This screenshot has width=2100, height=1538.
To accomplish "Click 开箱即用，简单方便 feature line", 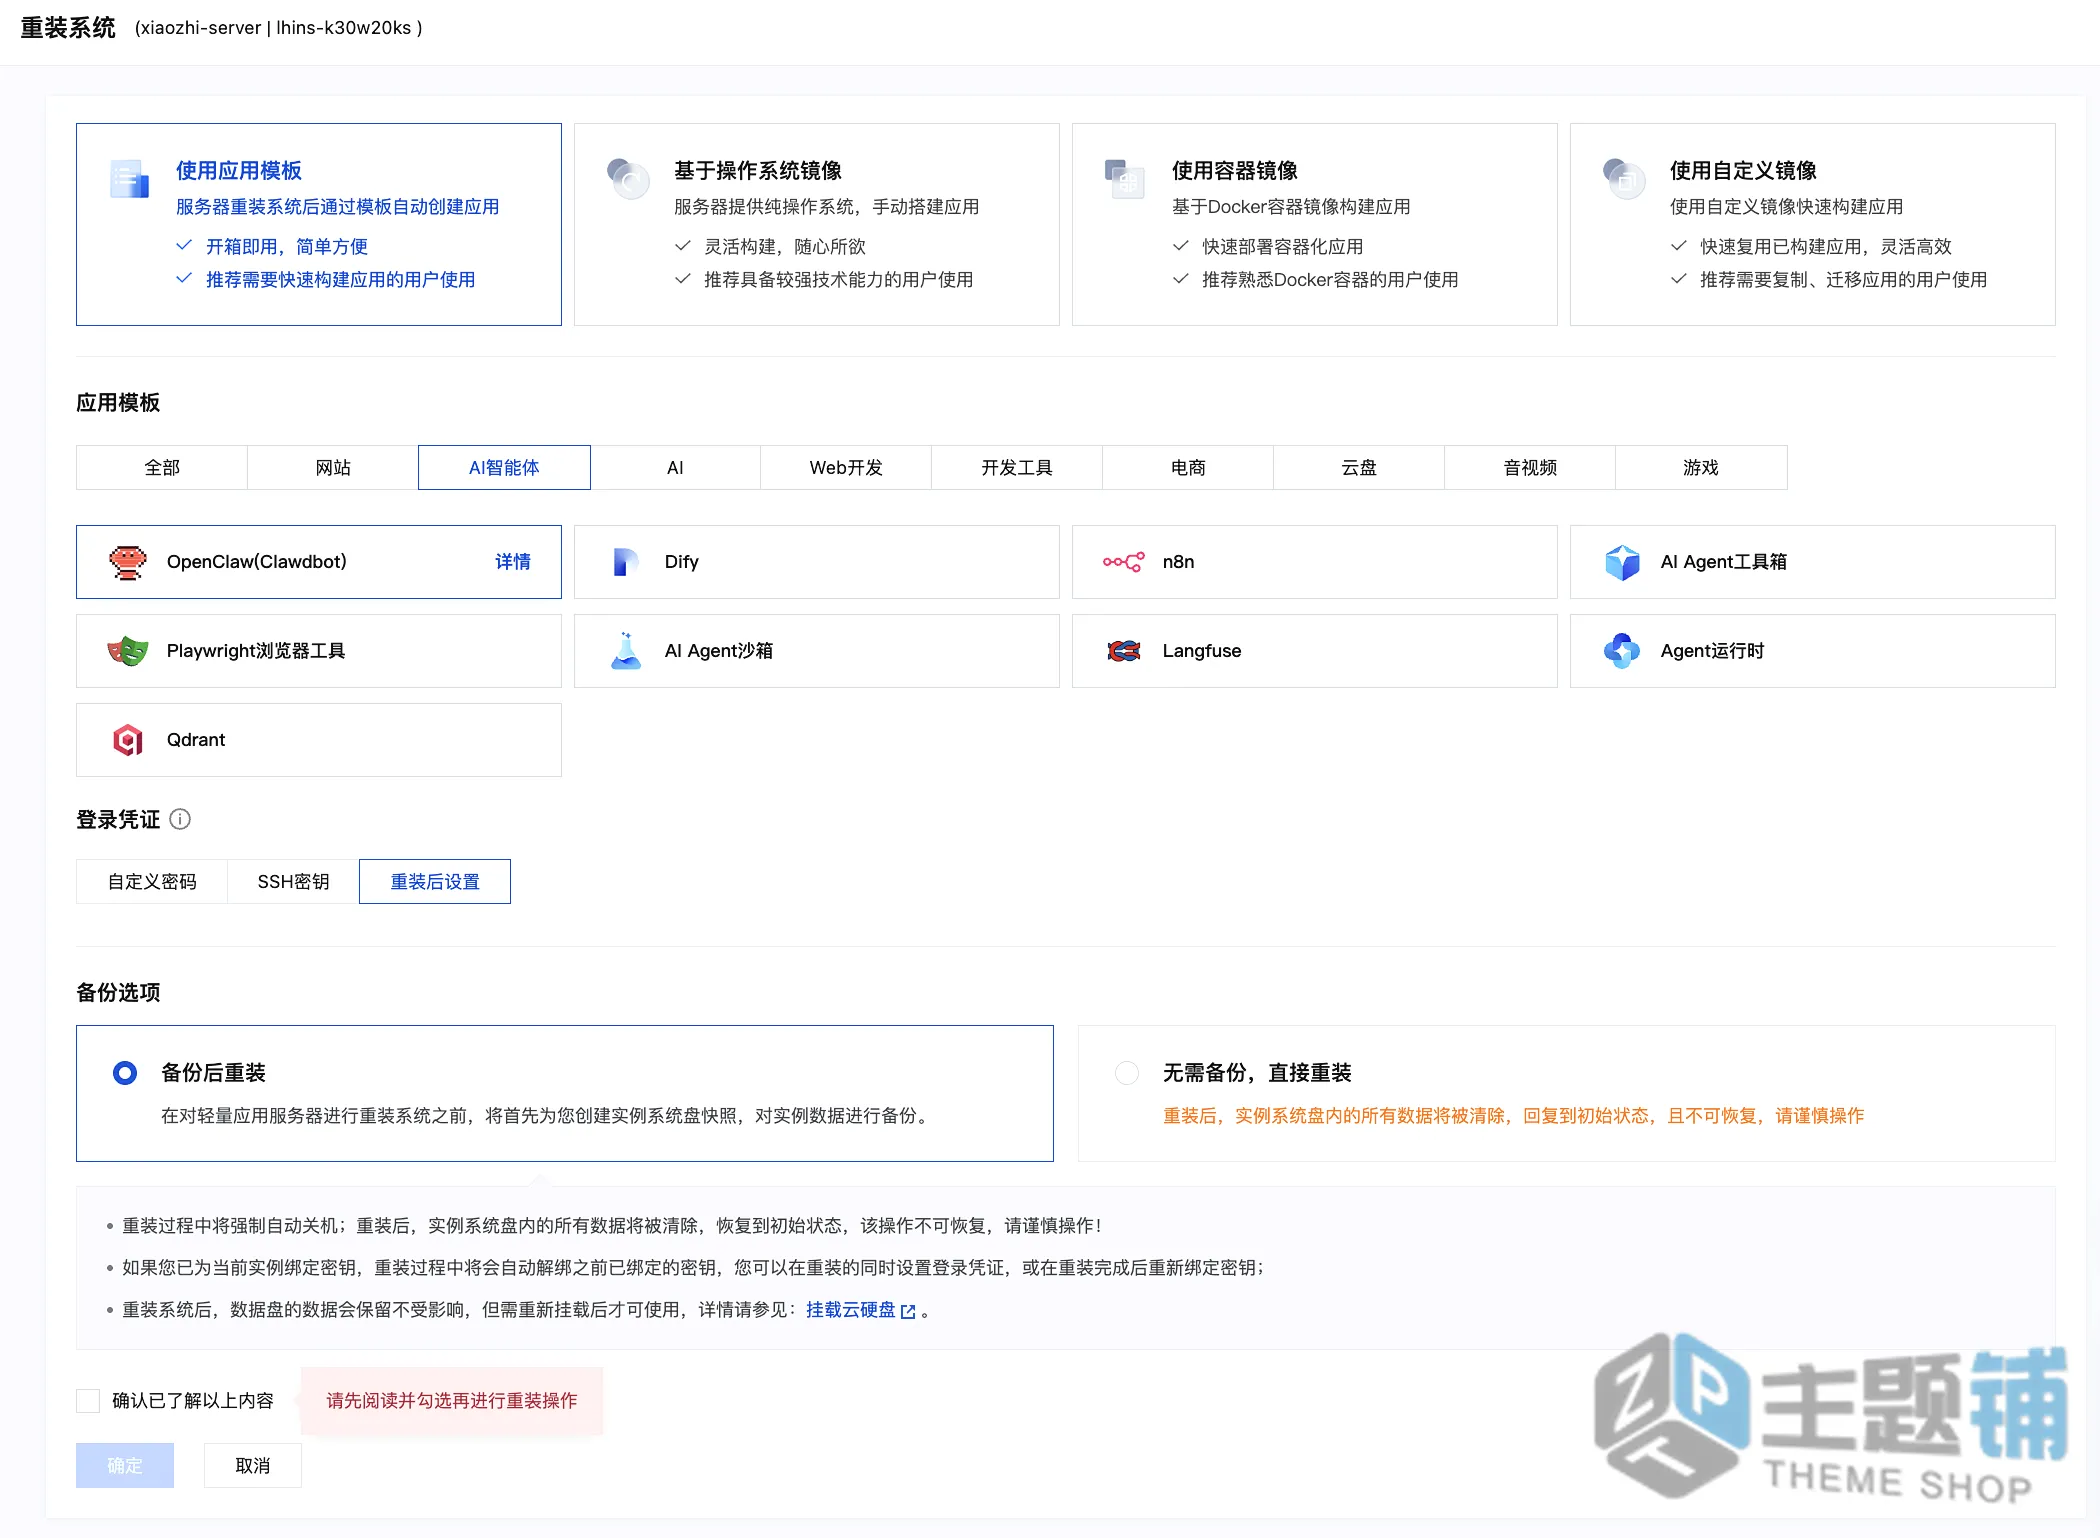I will 287,247.
